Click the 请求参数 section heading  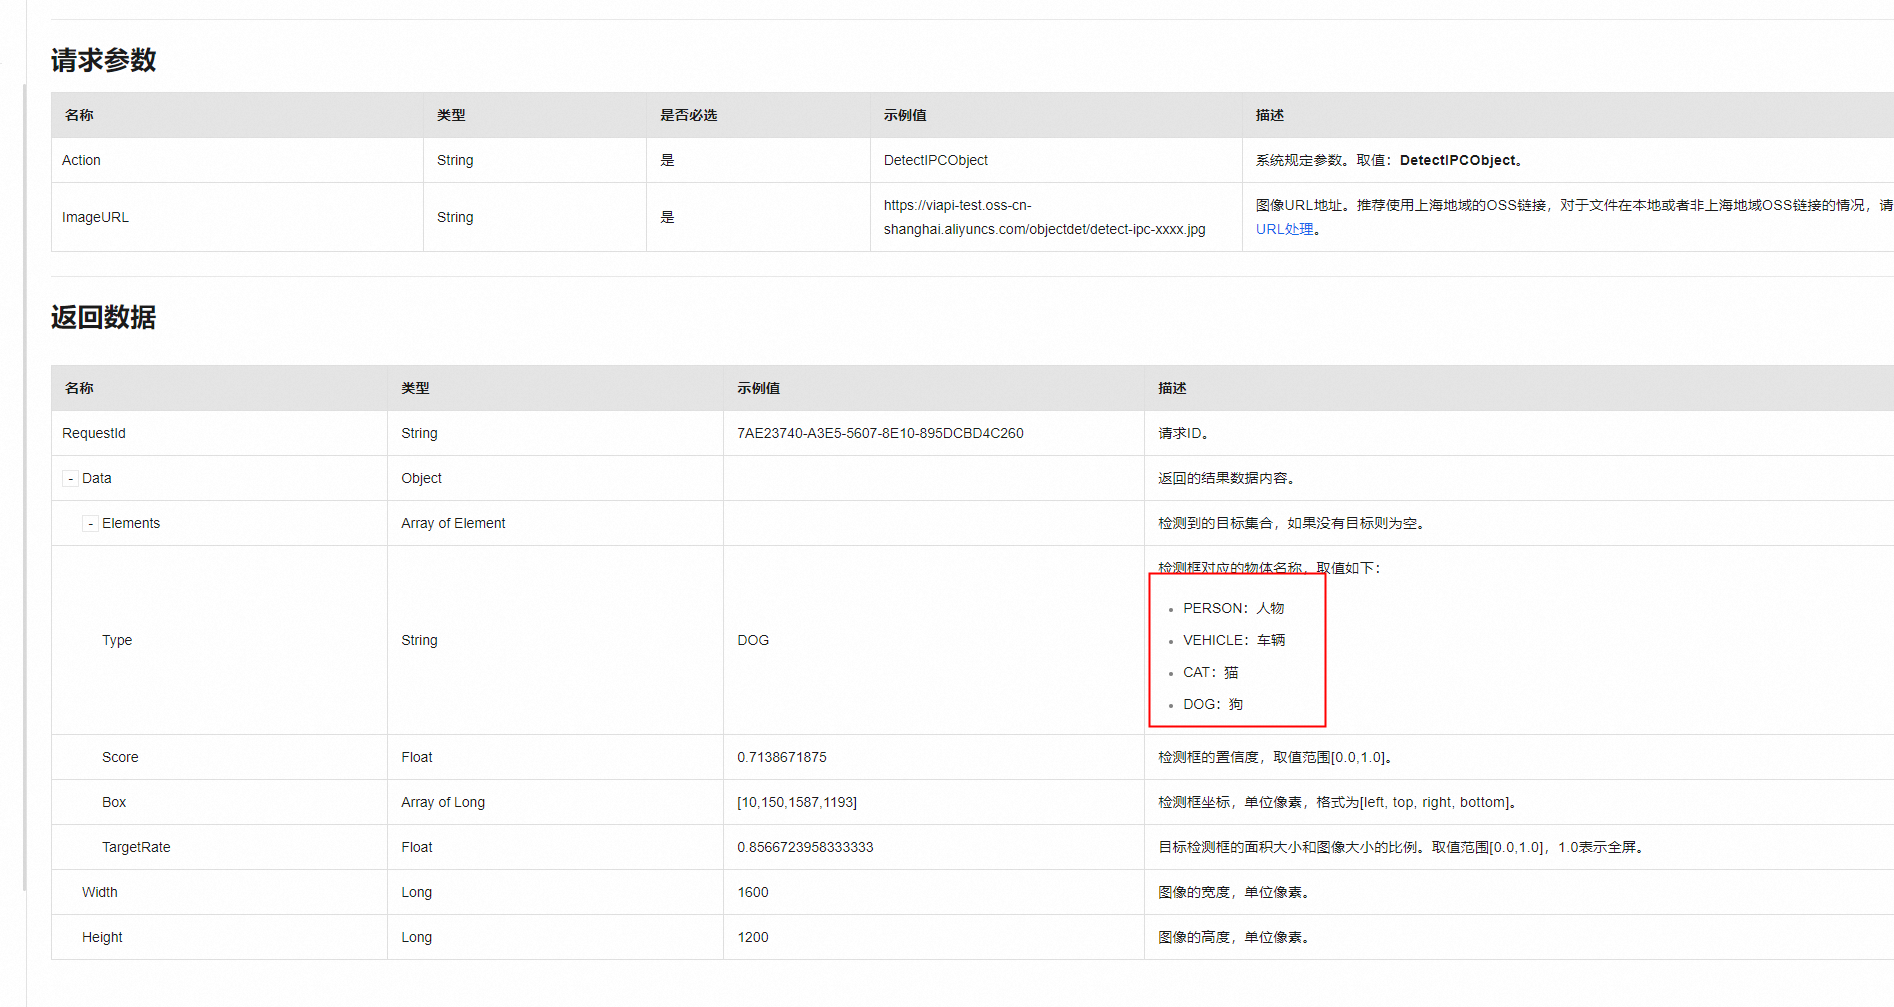point(104,60)
